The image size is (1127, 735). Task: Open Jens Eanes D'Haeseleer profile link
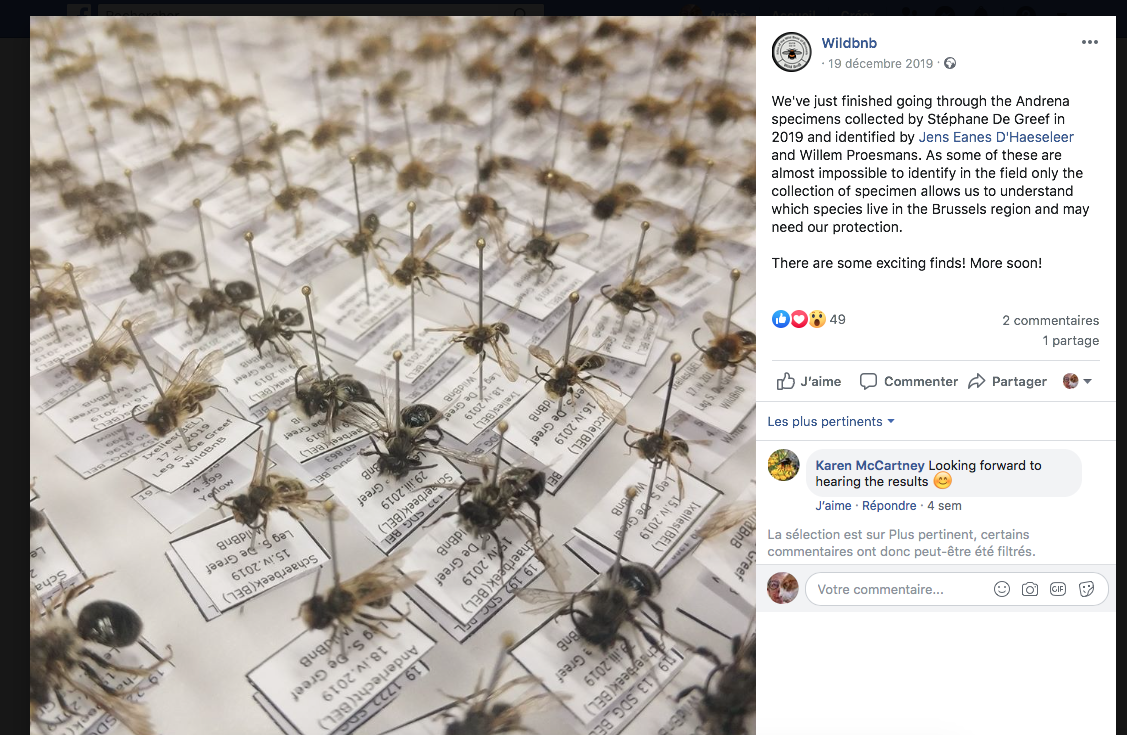pyautogui.click(x=995, y=137)
